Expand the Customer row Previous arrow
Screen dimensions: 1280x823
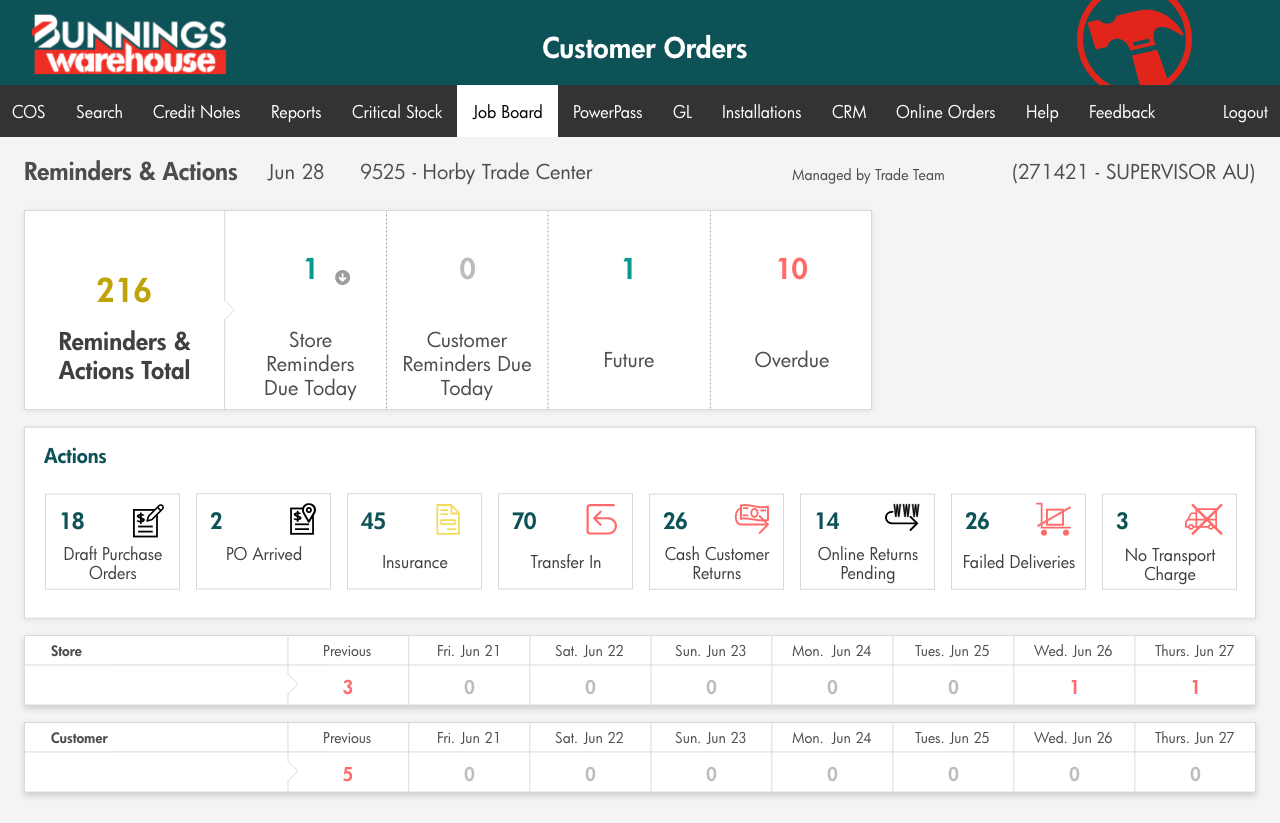point(293,773)
